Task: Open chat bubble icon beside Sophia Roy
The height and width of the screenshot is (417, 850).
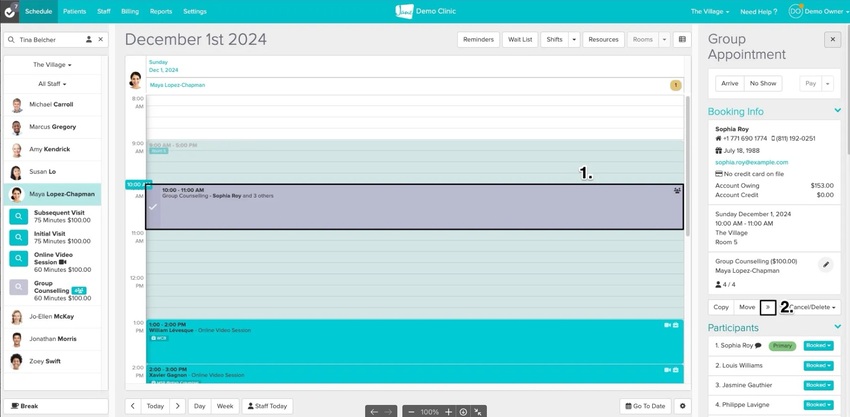Action: click(x=758, y=345)
